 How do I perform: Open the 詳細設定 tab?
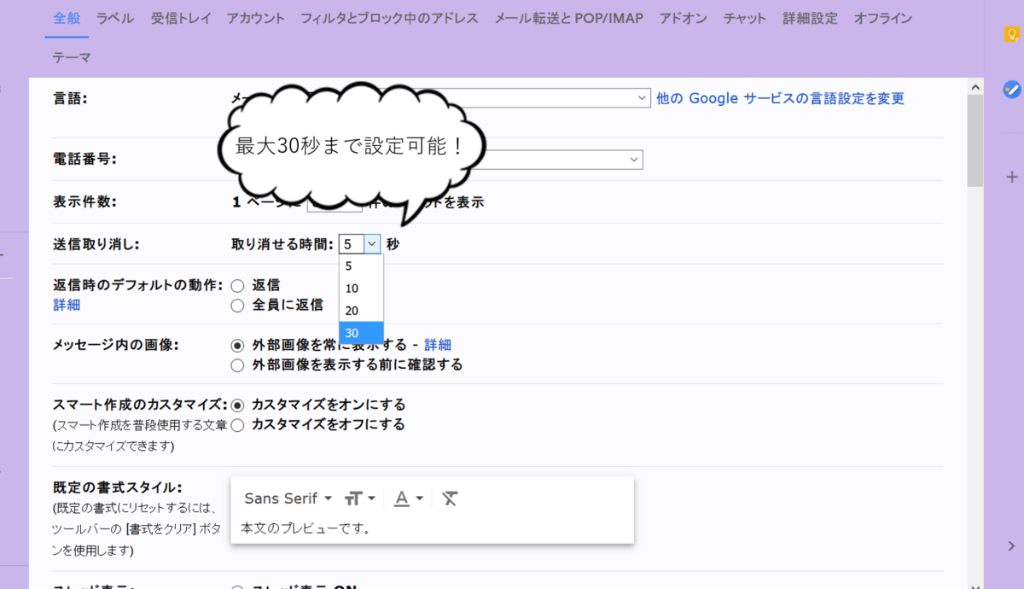(810, 18)
